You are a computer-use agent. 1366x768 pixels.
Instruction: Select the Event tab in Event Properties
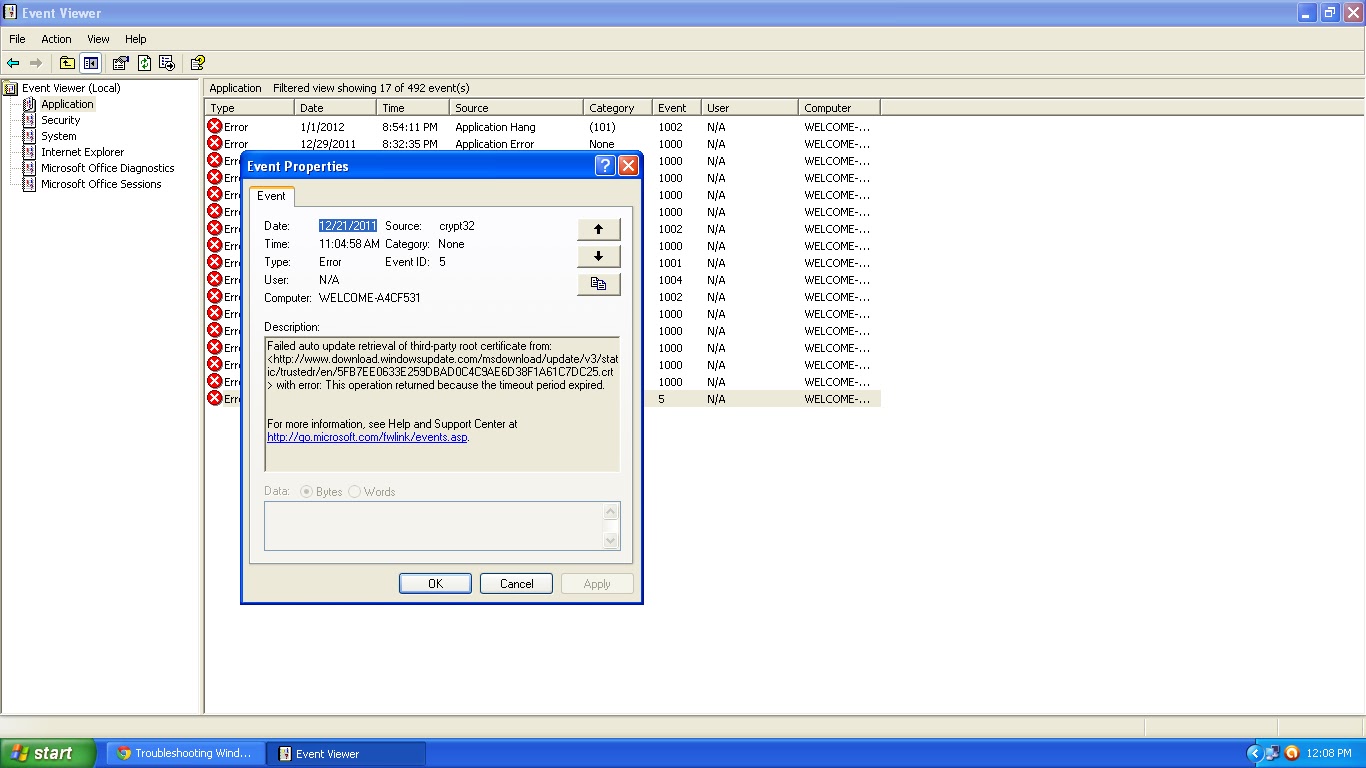coord(271,196)
